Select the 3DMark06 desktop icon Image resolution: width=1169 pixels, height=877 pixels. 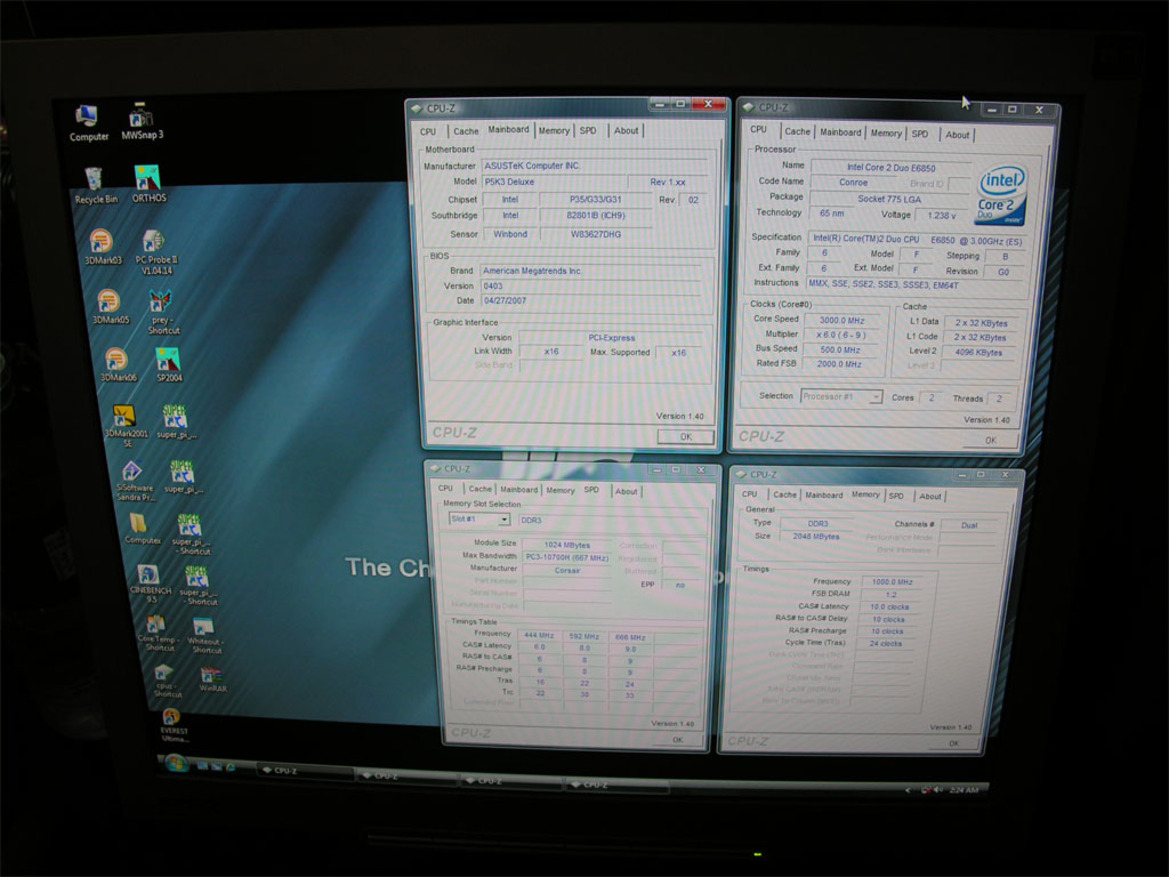point(118,365)
